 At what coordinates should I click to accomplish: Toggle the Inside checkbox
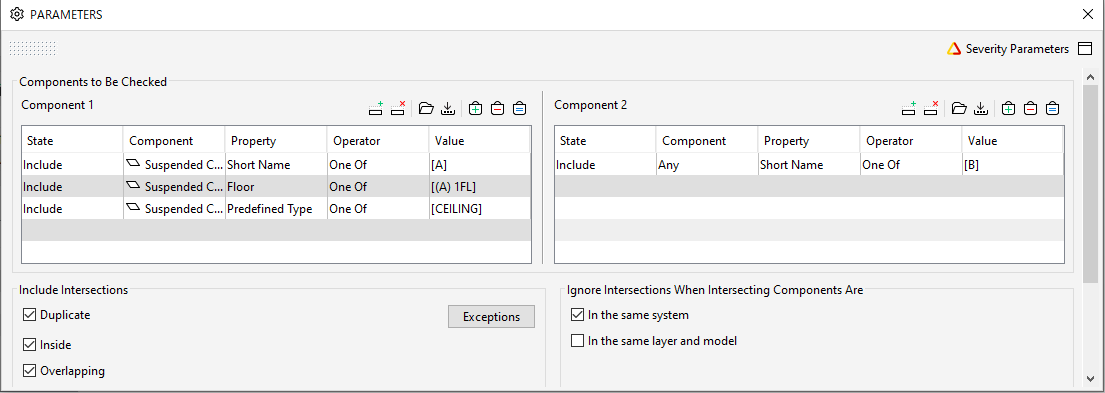[30, 345]
